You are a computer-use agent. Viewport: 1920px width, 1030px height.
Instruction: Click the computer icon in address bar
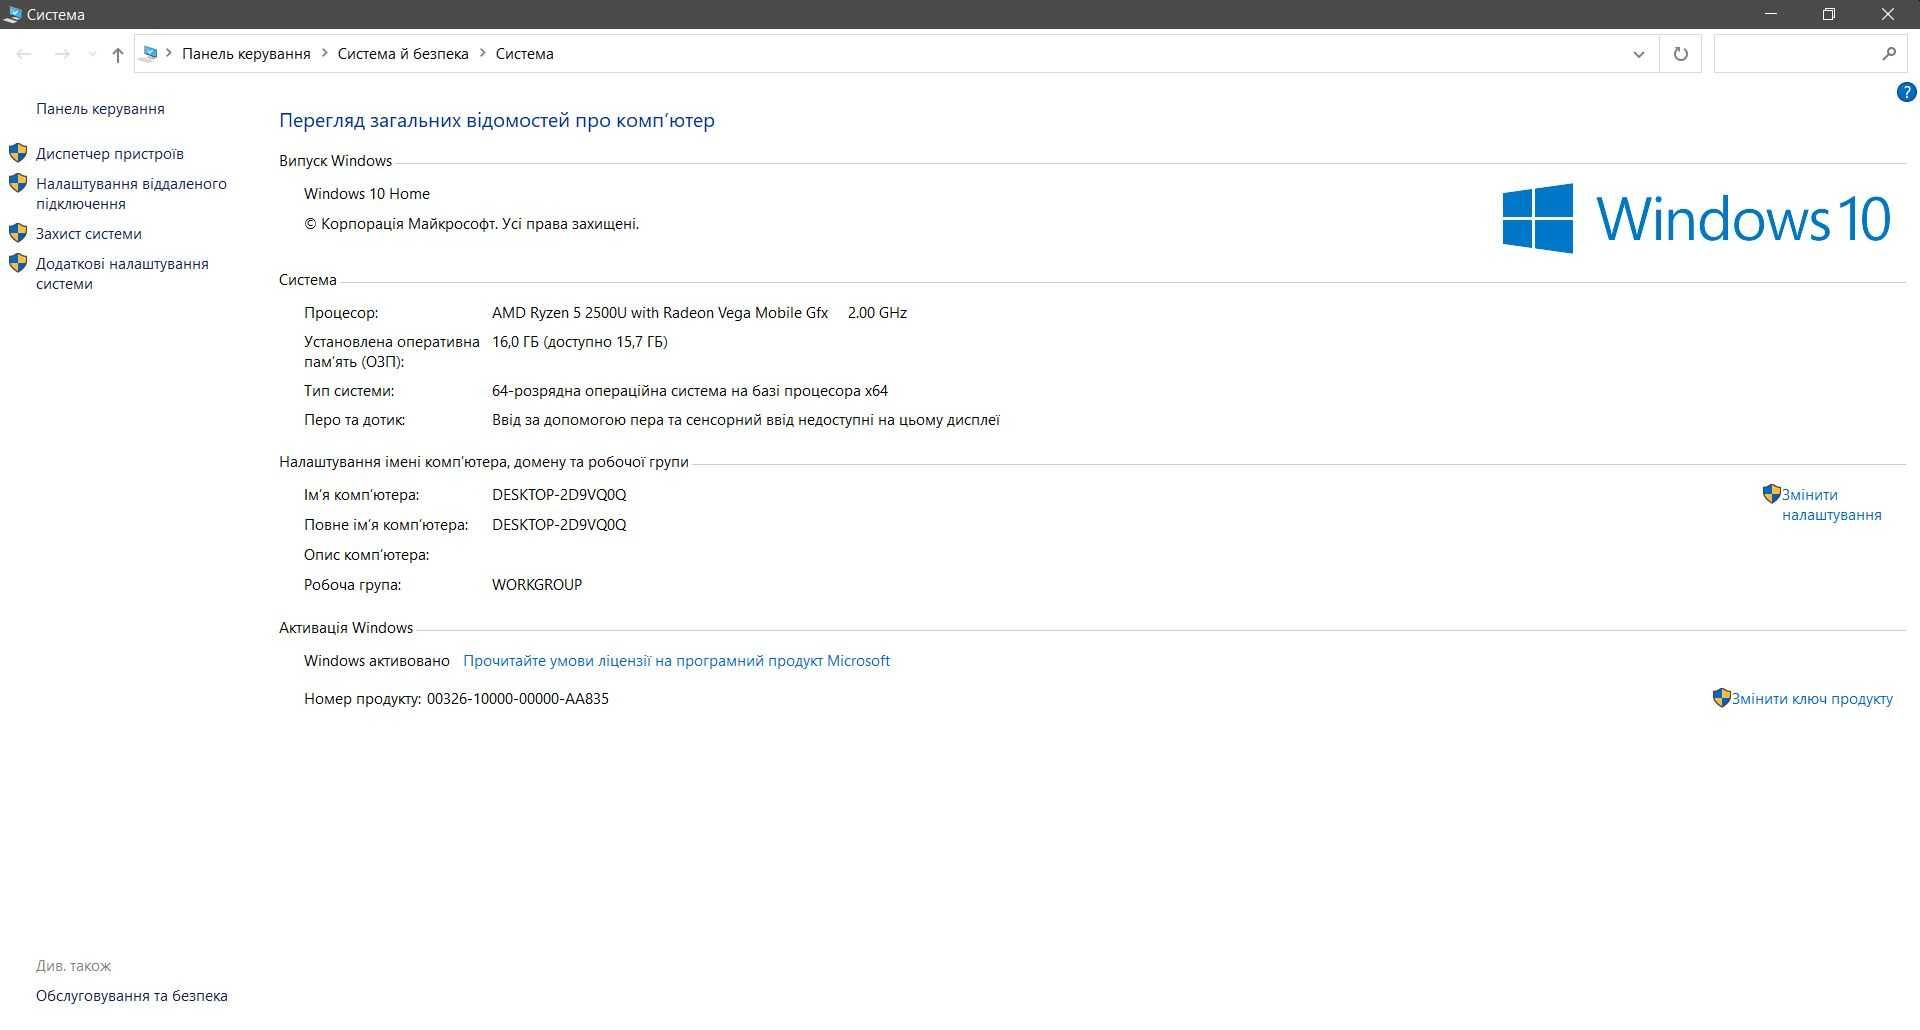(x=150, y=54)
